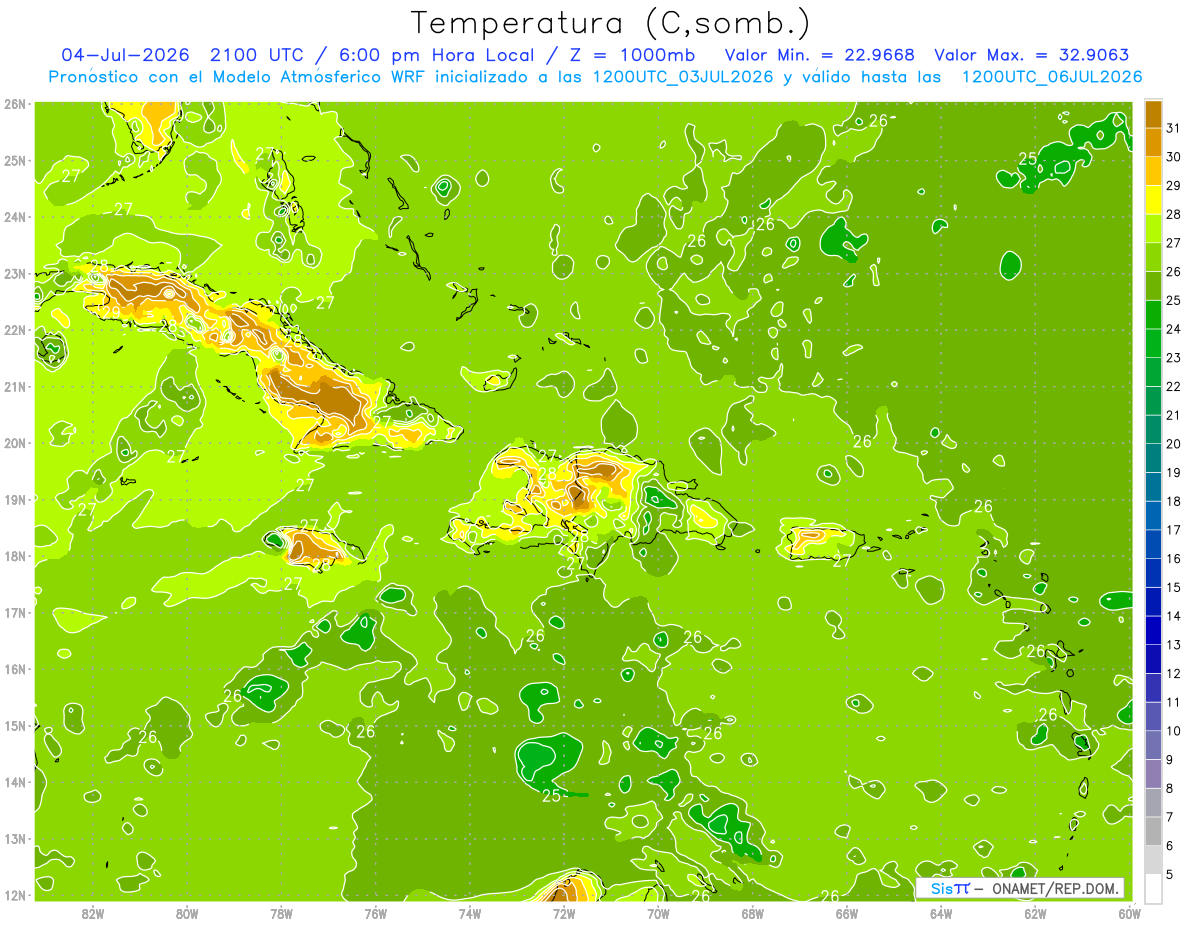Click the 70W longitude axis label
Viewport: 1200px width, 927px height.
tap(658, 912)
